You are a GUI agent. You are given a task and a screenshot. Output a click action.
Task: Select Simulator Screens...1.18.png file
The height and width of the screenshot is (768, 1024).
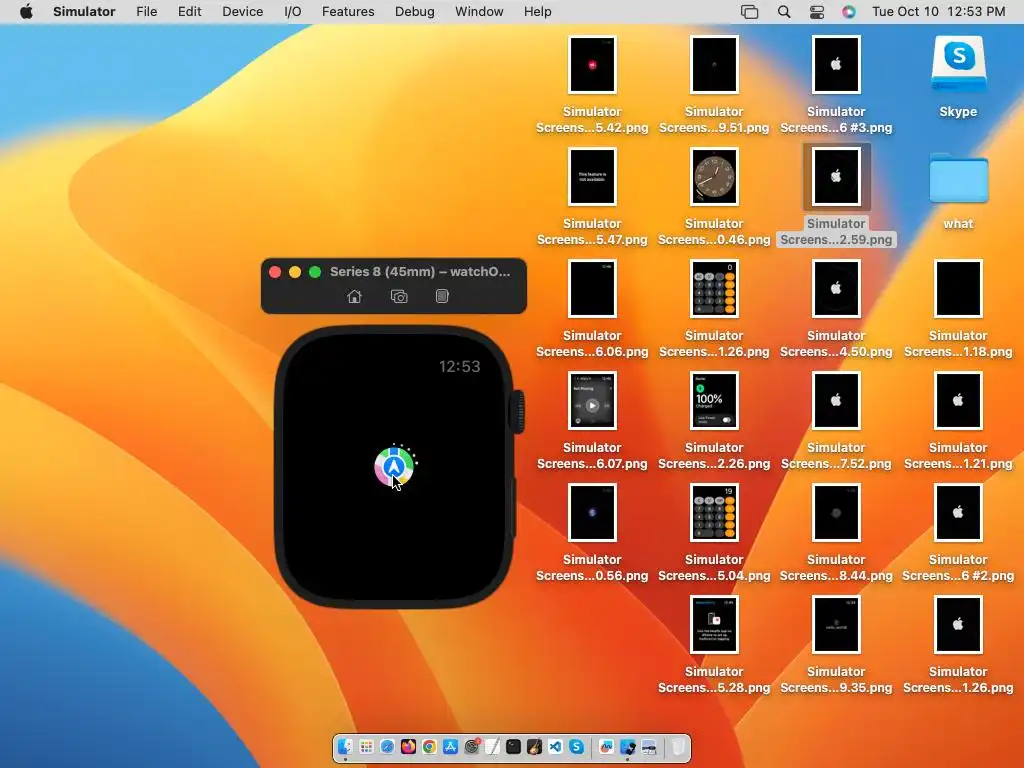tap(958, 289)
